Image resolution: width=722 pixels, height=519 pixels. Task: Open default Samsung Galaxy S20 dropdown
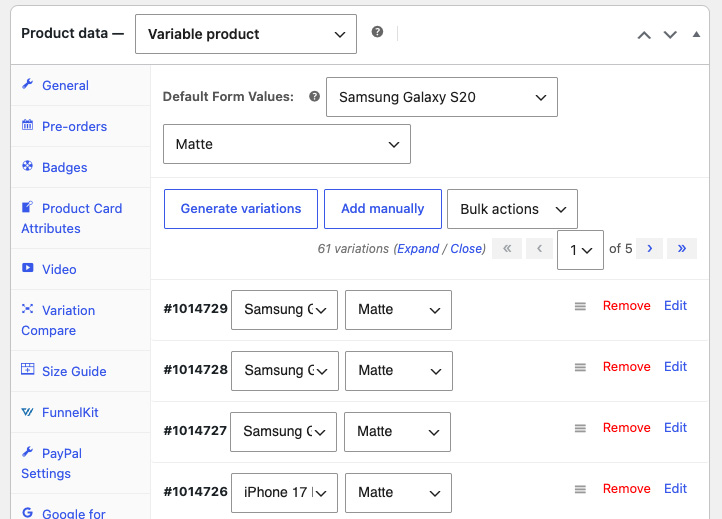pos(442,97)
